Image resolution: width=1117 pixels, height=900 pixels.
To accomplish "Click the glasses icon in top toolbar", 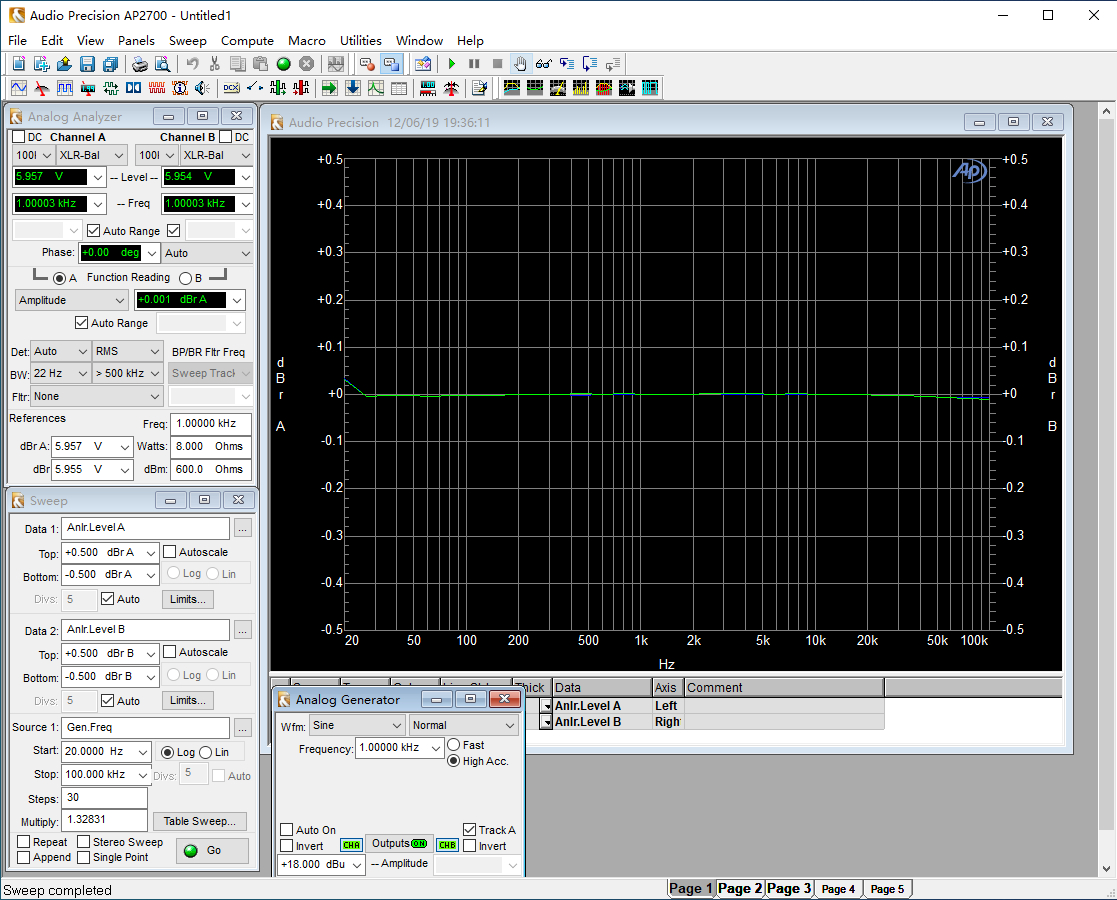I will point(543,63).
